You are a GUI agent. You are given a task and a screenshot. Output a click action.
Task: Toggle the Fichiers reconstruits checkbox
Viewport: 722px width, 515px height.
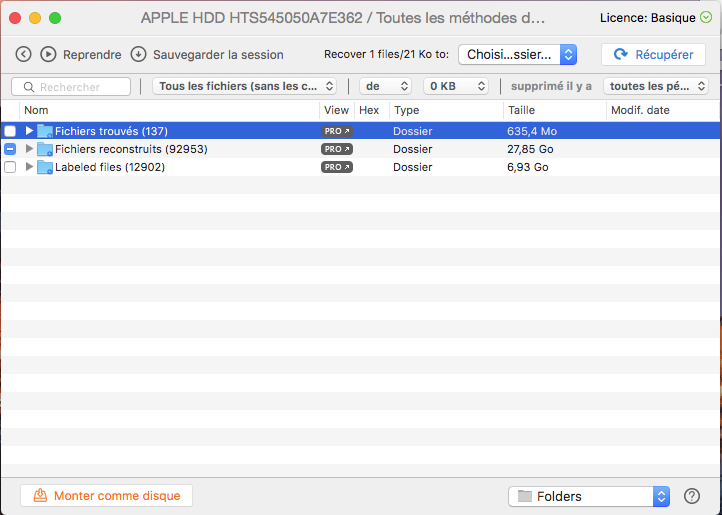10,149
